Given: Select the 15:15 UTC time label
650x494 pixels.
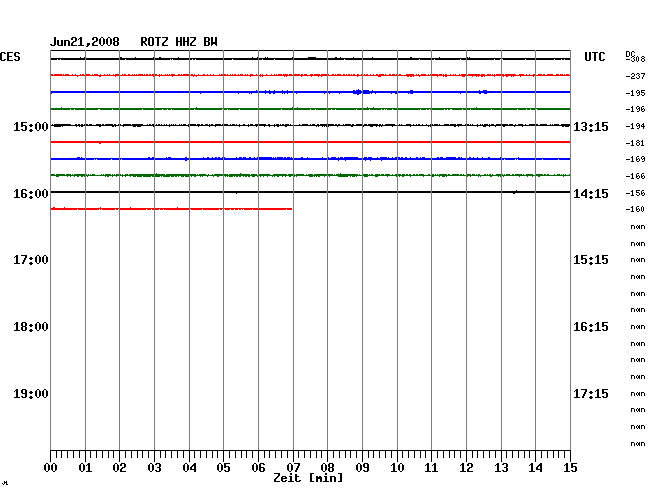Looking at the screenshot, I should tap(591, 260).
